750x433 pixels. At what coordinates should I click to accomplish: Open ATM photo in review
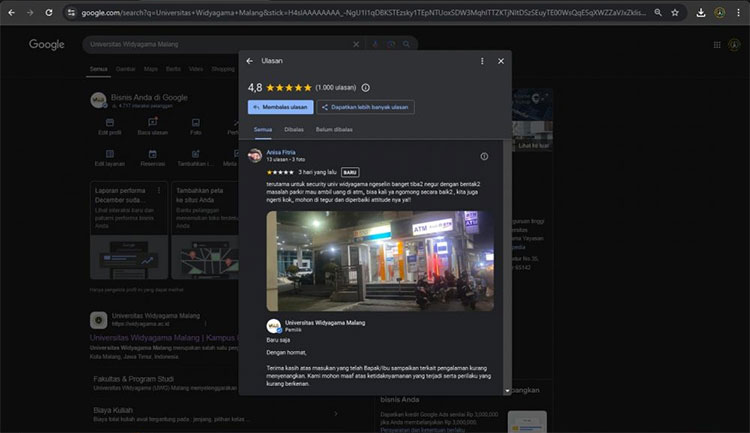click(x=380, y=261)
